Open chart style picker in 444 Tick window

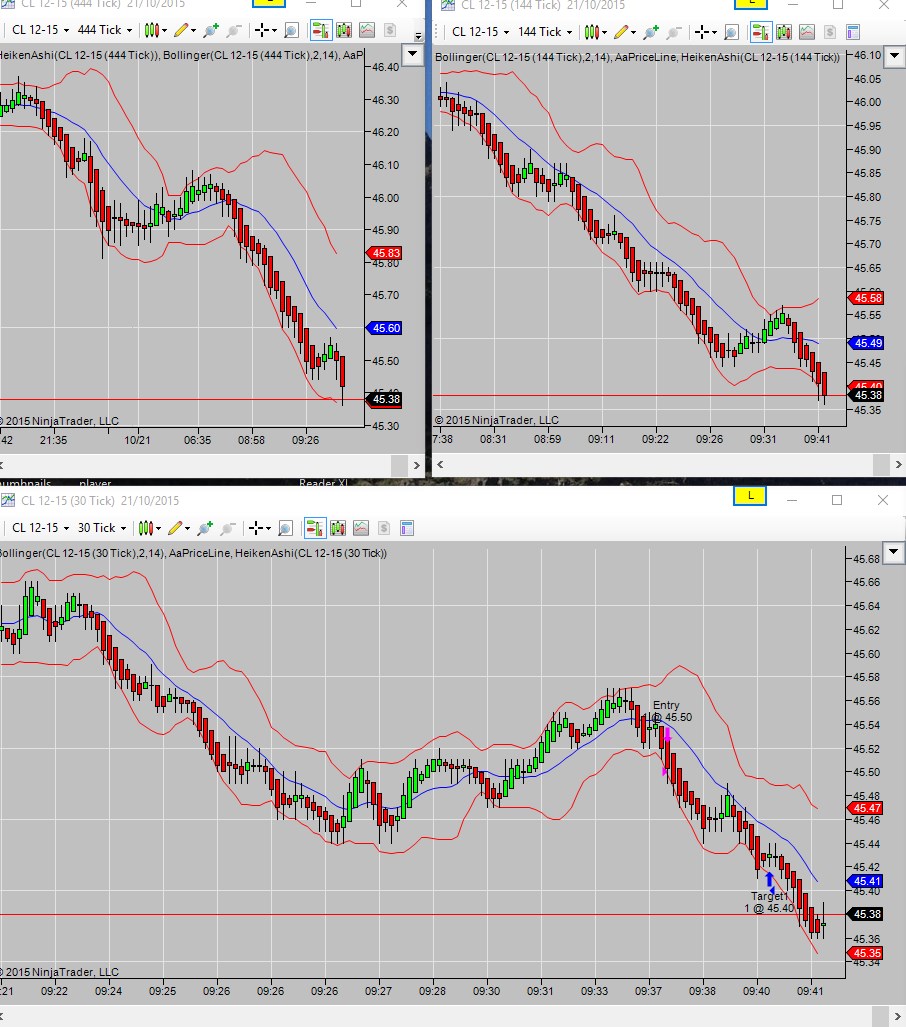point(155,30)
